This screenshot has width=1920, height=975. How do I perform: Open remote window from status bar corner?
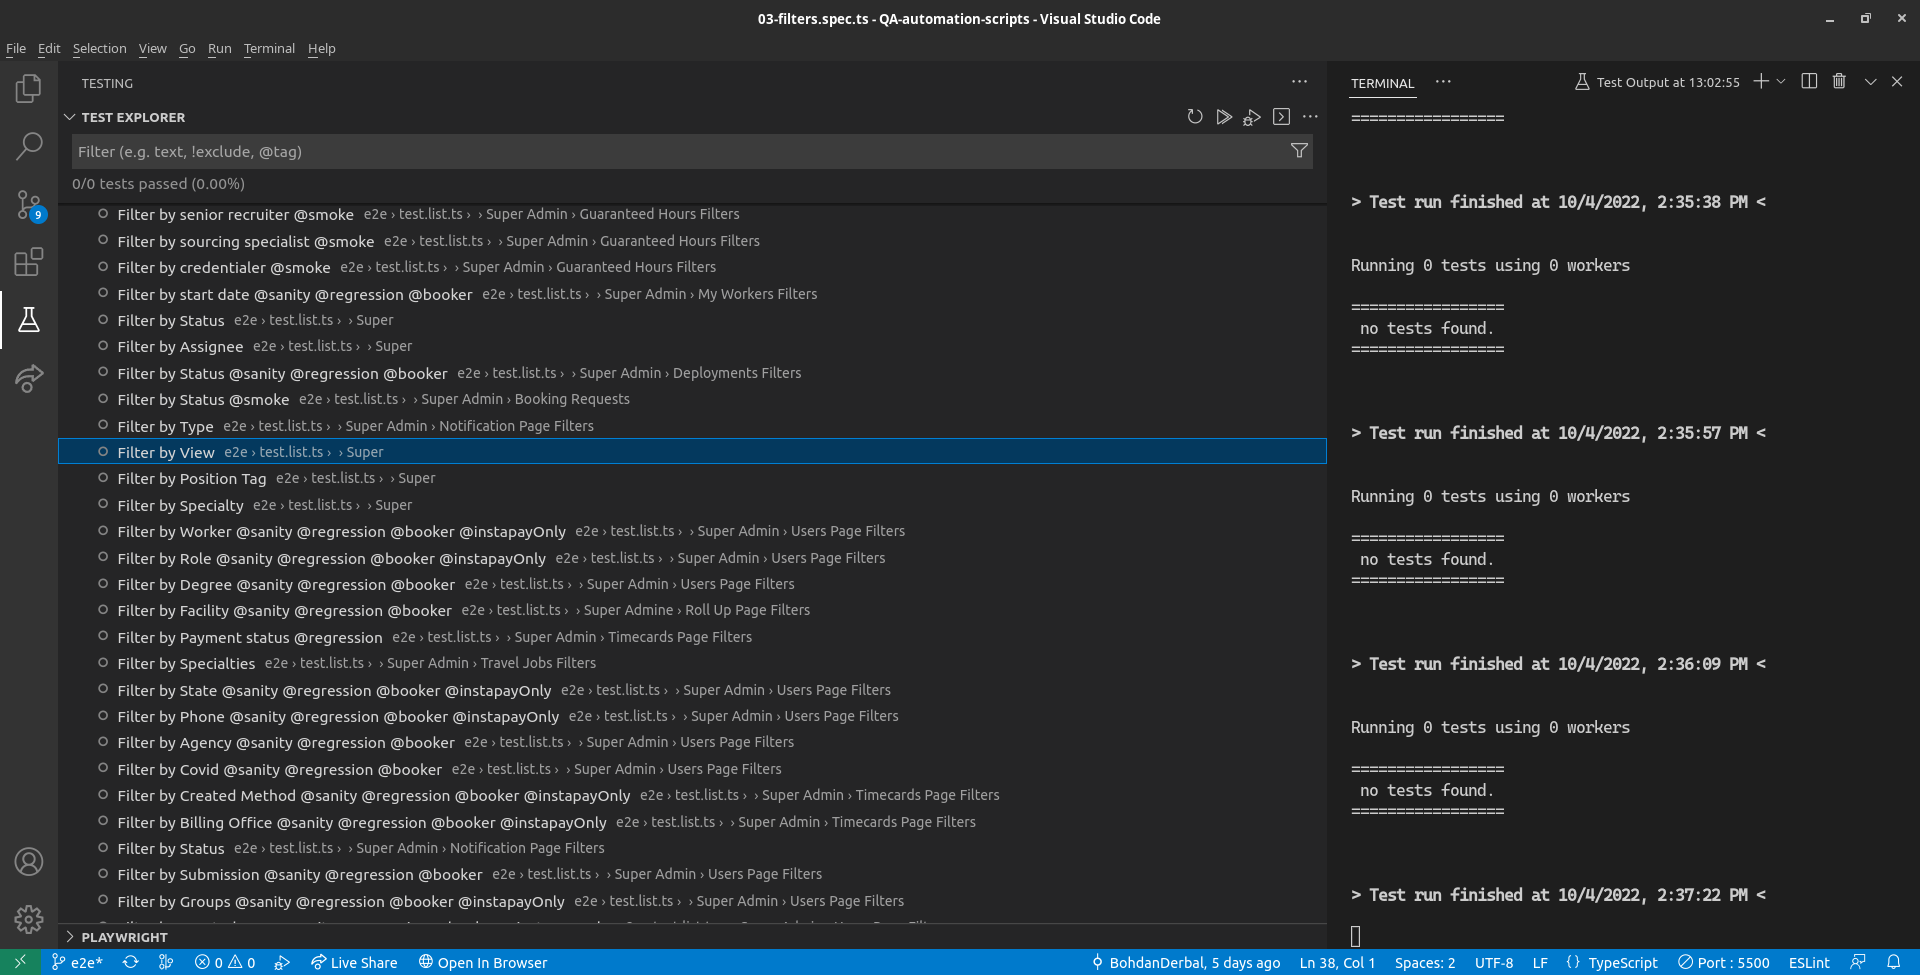(20, 962)
